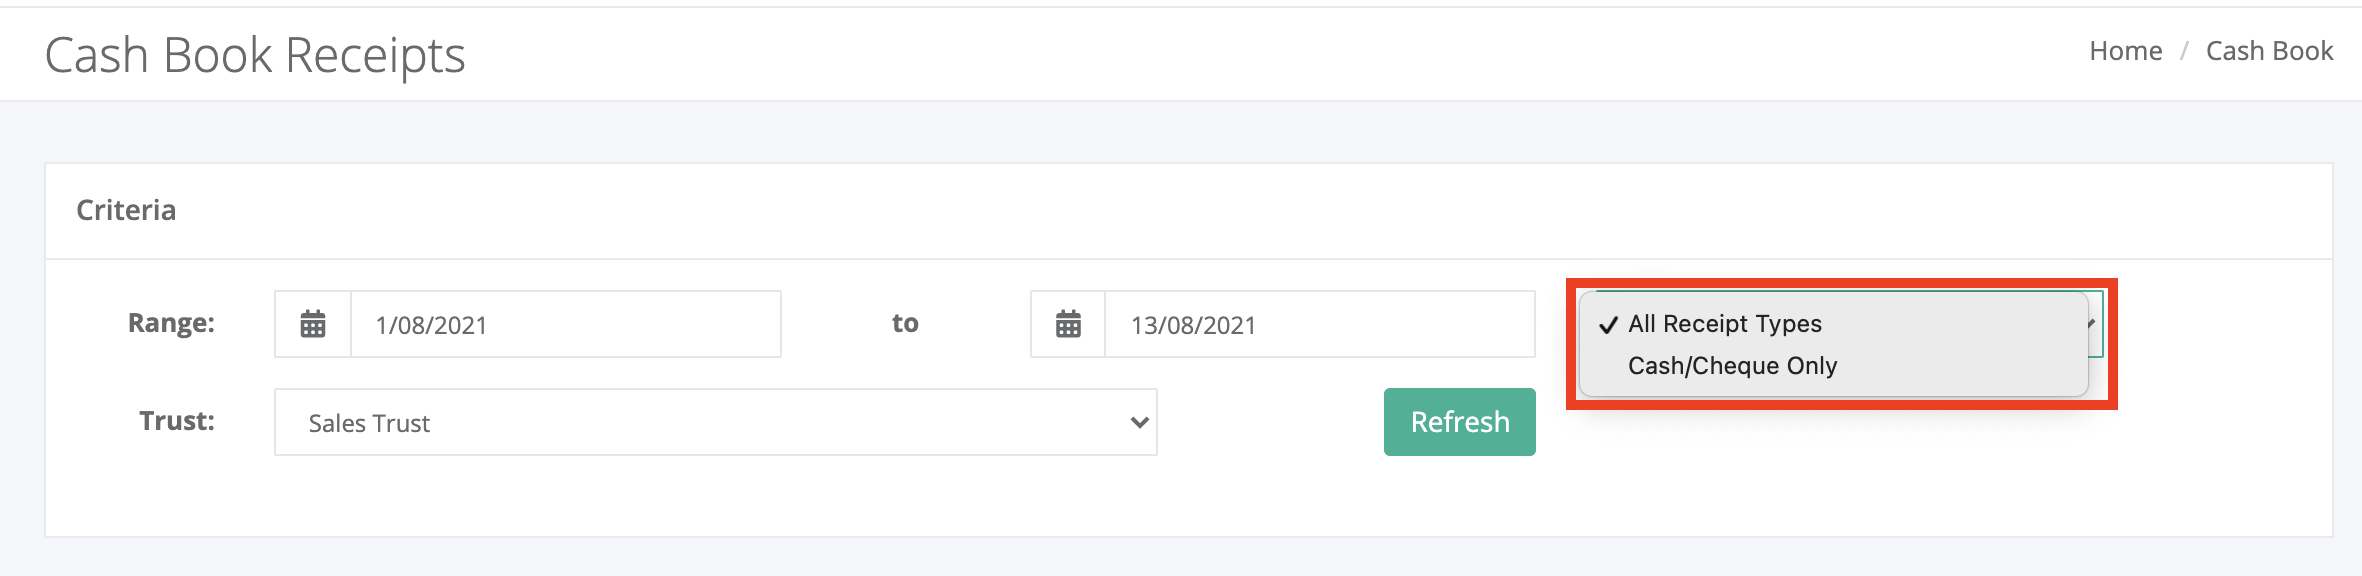This screenshot has width=2362, height=576.
Task: Open the end date calendar icon
Action: (1068, 324)
